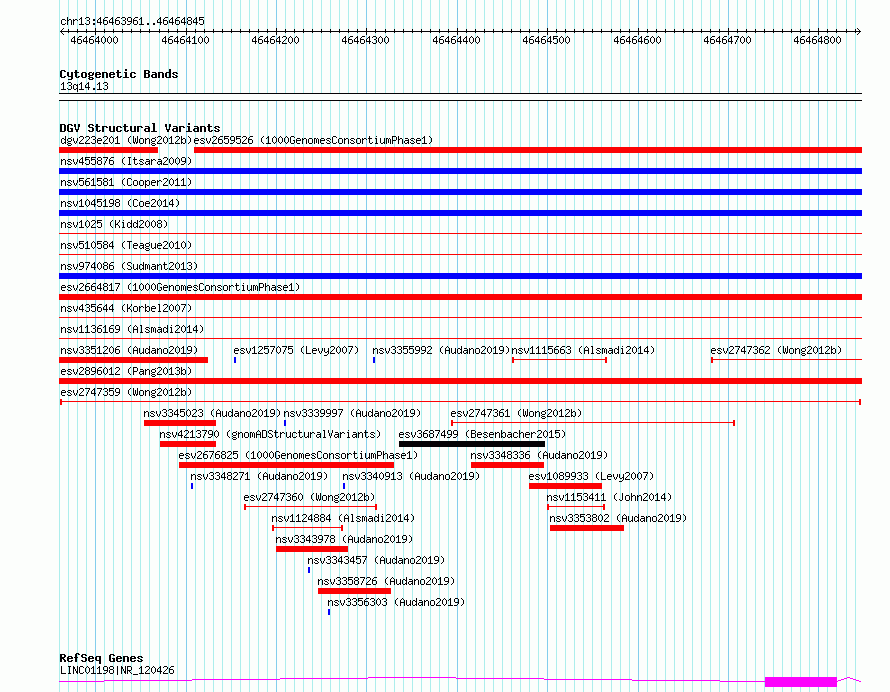Open variant nsv1045198 (Coe2014)
The width and height of the screenshot is (890, 692).
pos(120,203)
